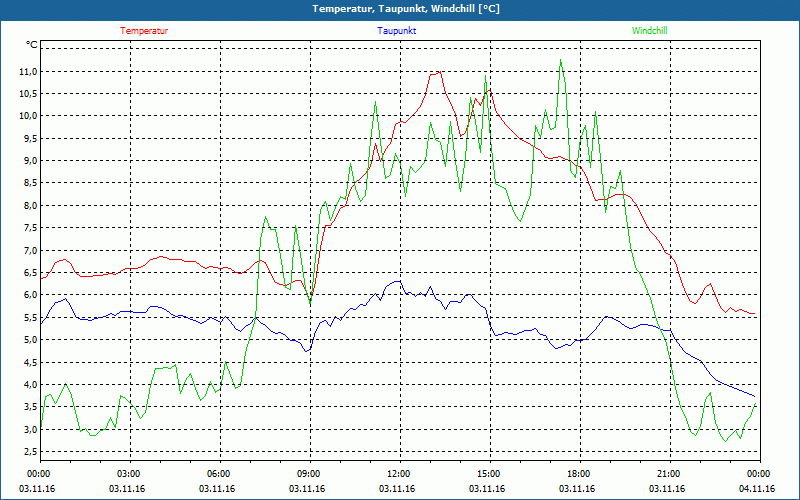Image resolution: width=800 pixels, height=500 pixels.
Task: Click the 4,5 y-axis value
Action: click(29, 362)
